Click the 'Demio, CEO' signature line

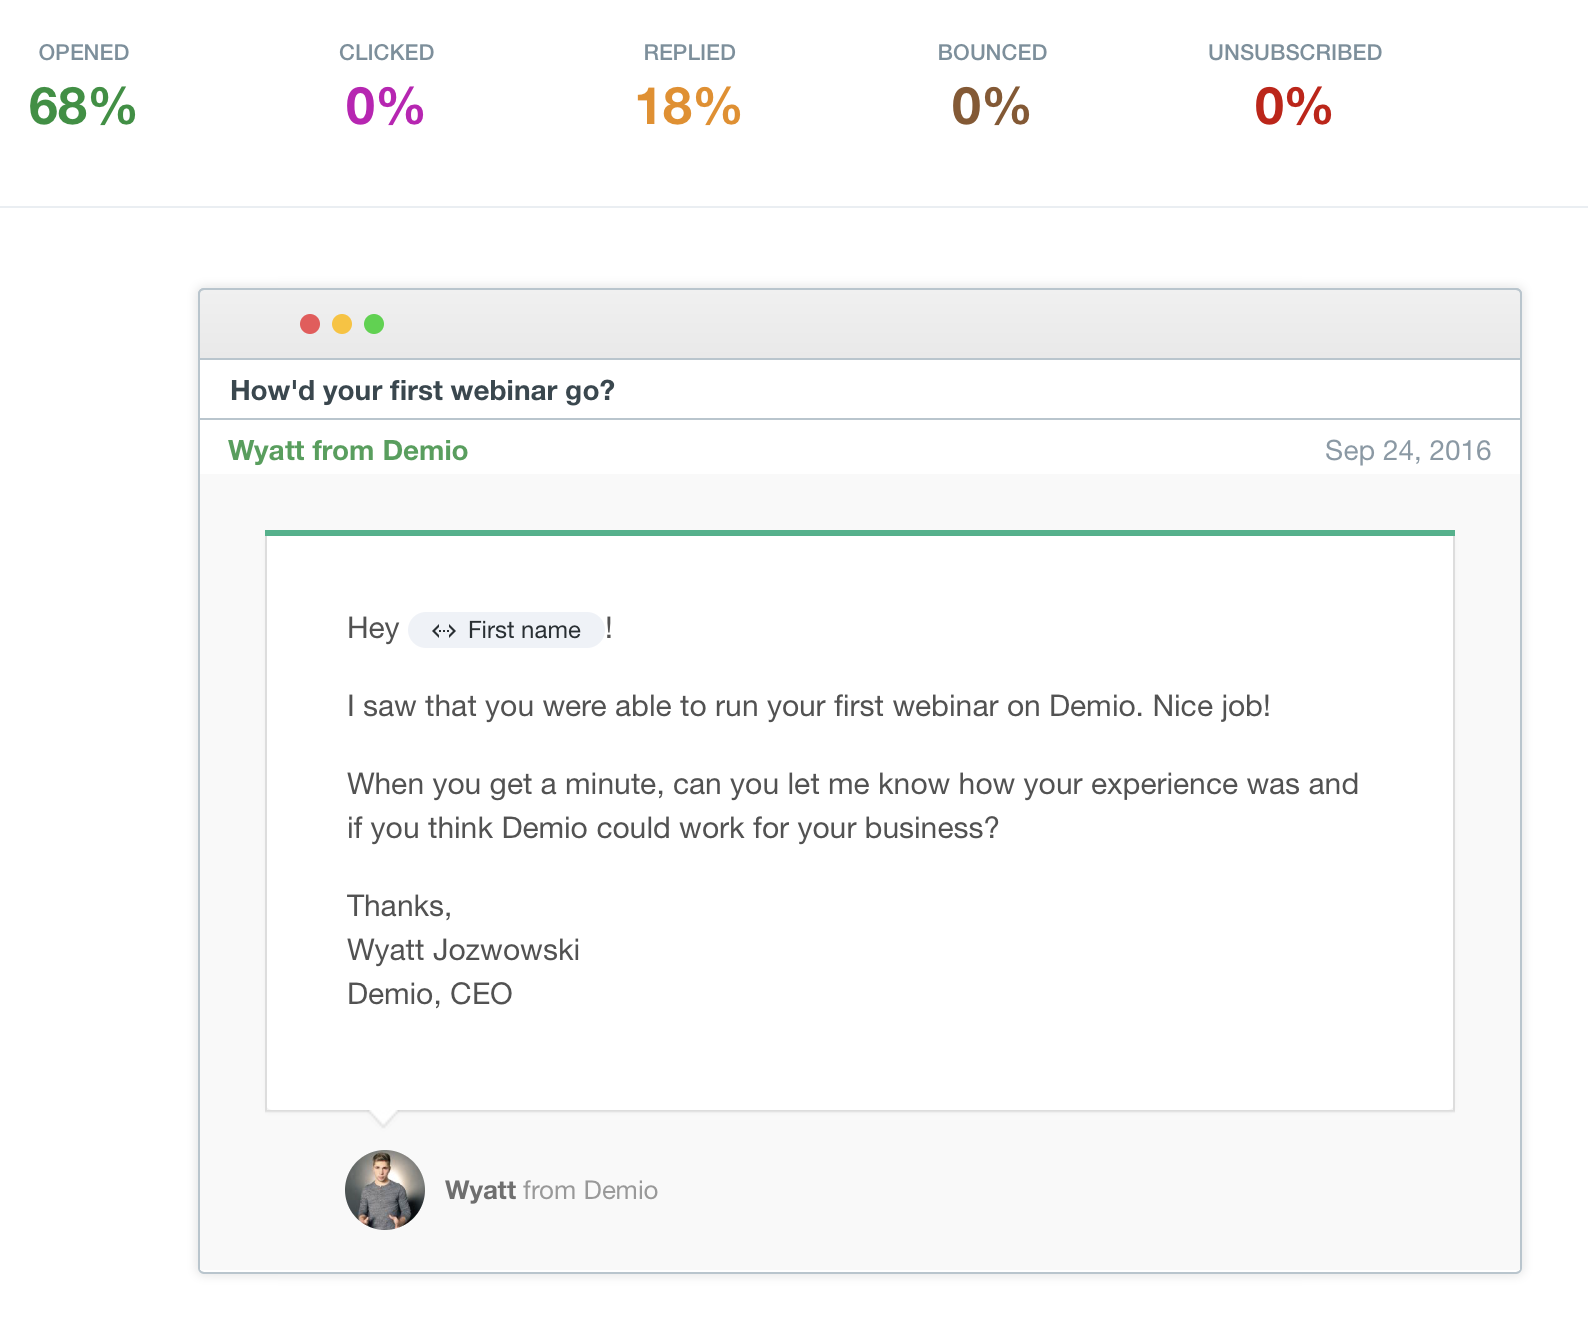click(430, 994)
